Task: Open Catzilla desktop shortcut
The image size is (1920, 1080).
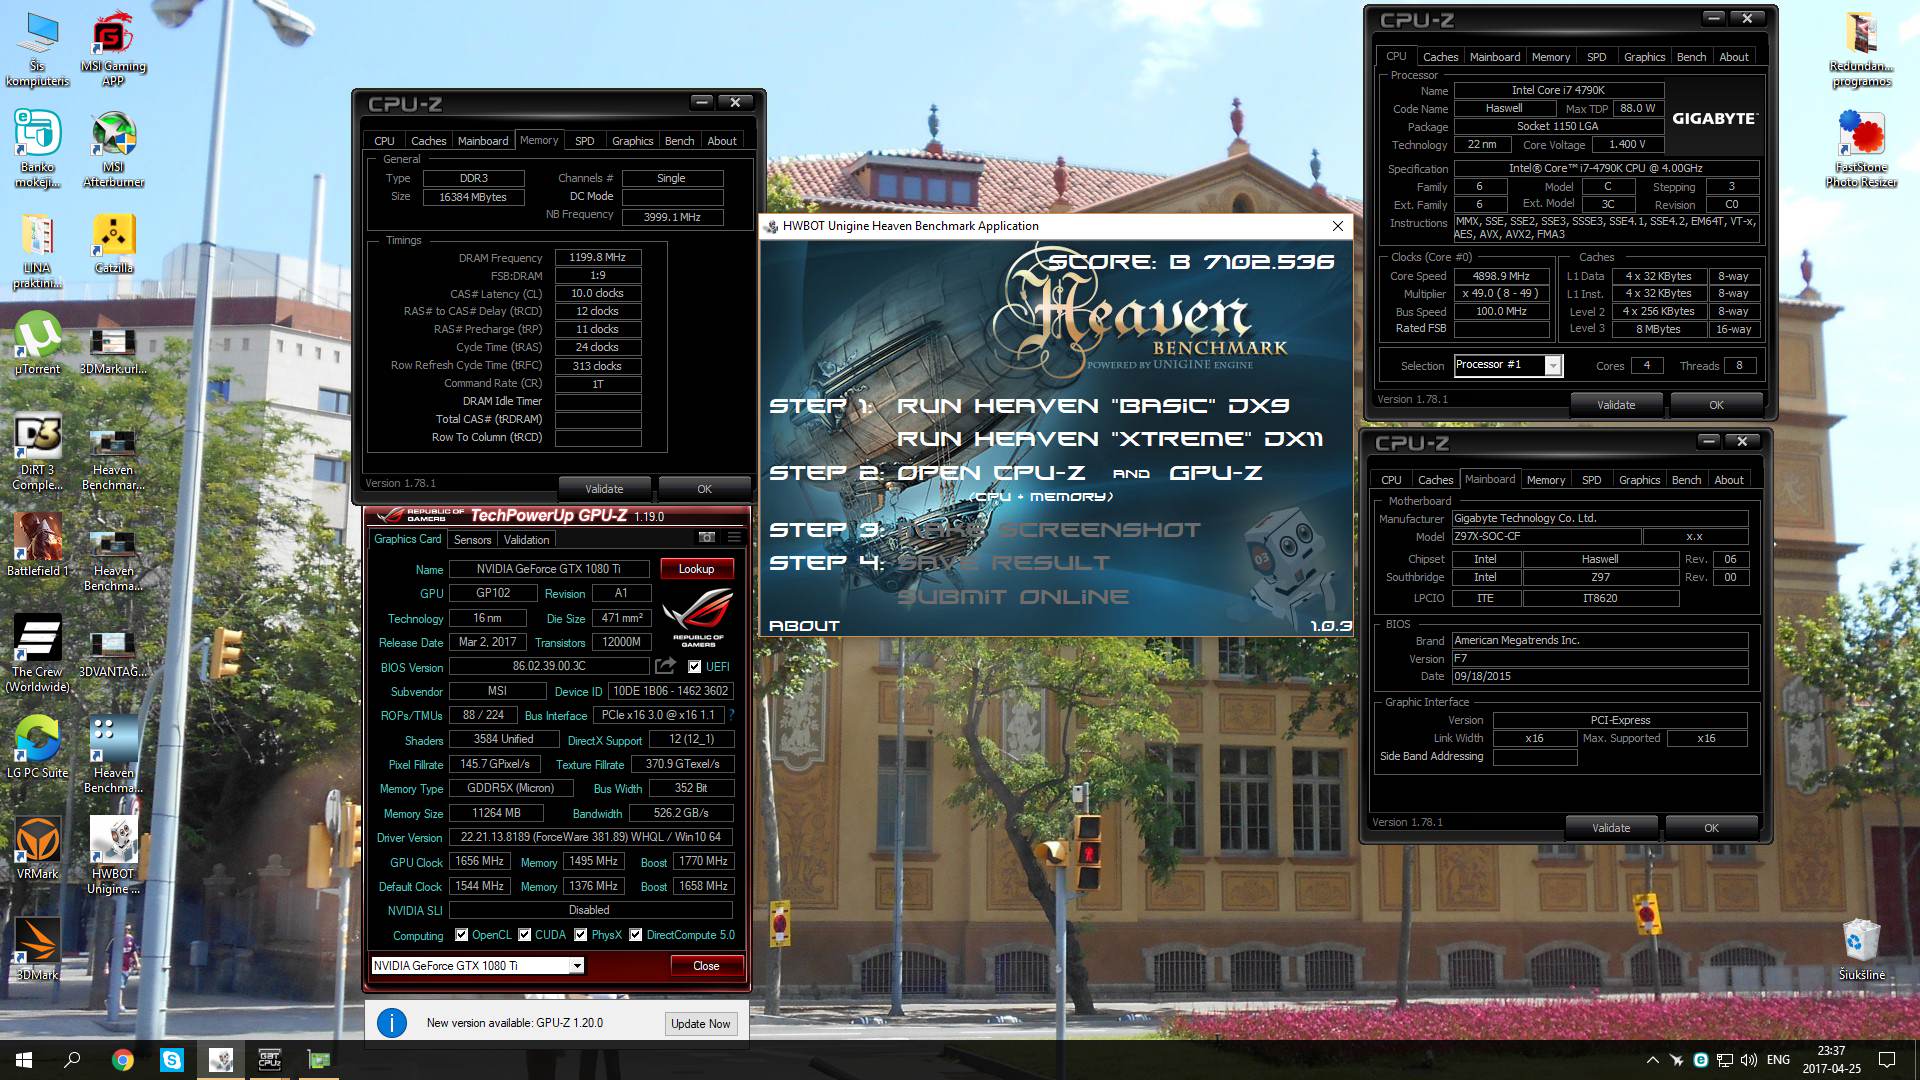Action: [x=113, y=245]
